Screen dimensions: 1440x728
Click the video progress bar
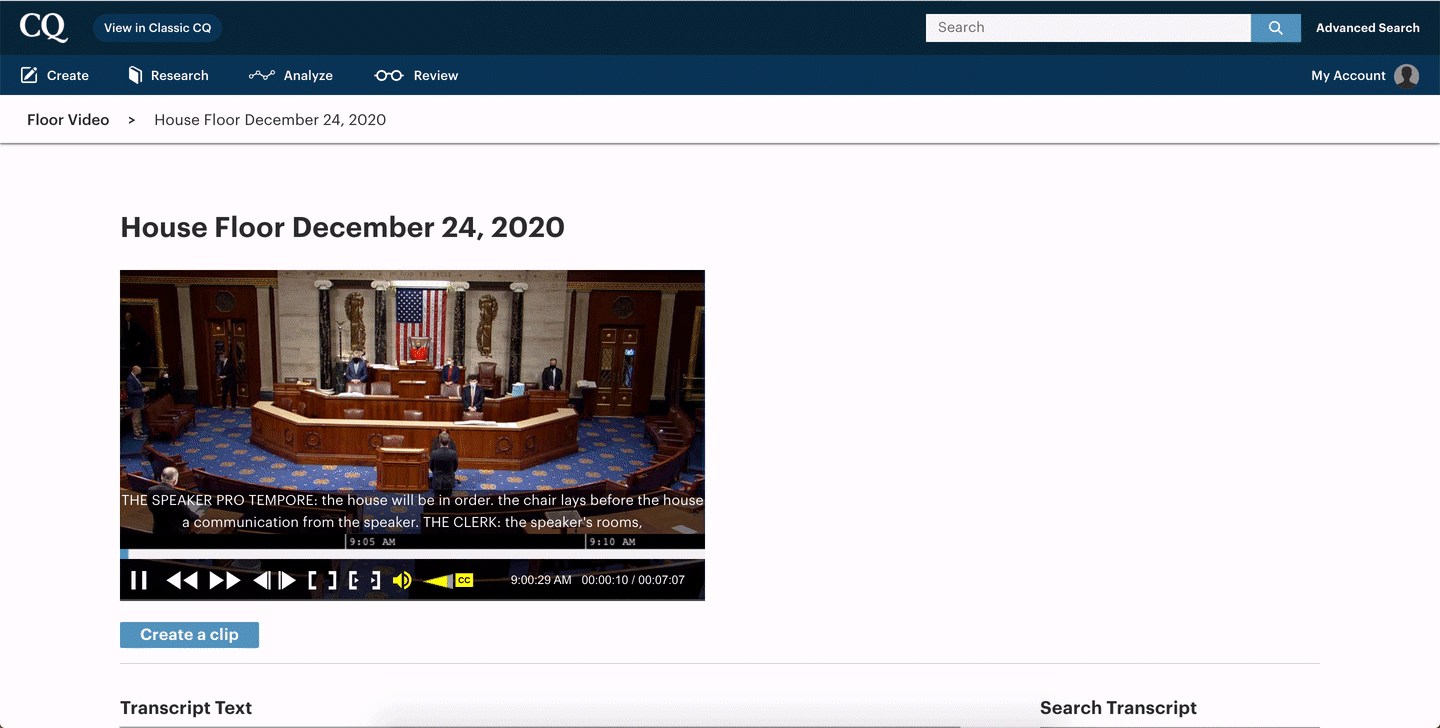tap(412, 554)
